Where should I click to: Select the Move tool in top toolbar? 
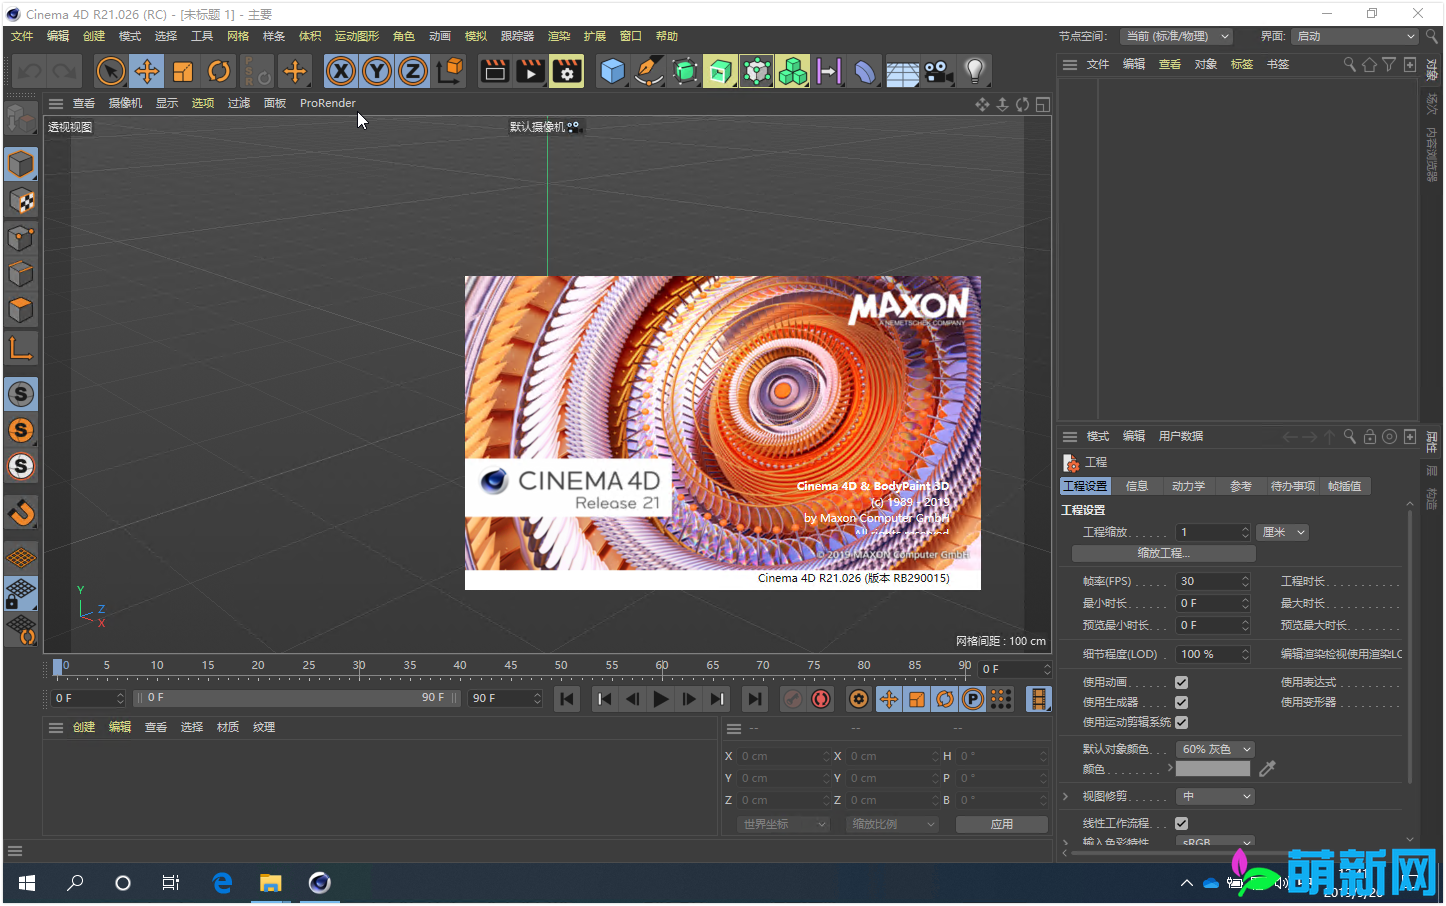pos(147,71)
